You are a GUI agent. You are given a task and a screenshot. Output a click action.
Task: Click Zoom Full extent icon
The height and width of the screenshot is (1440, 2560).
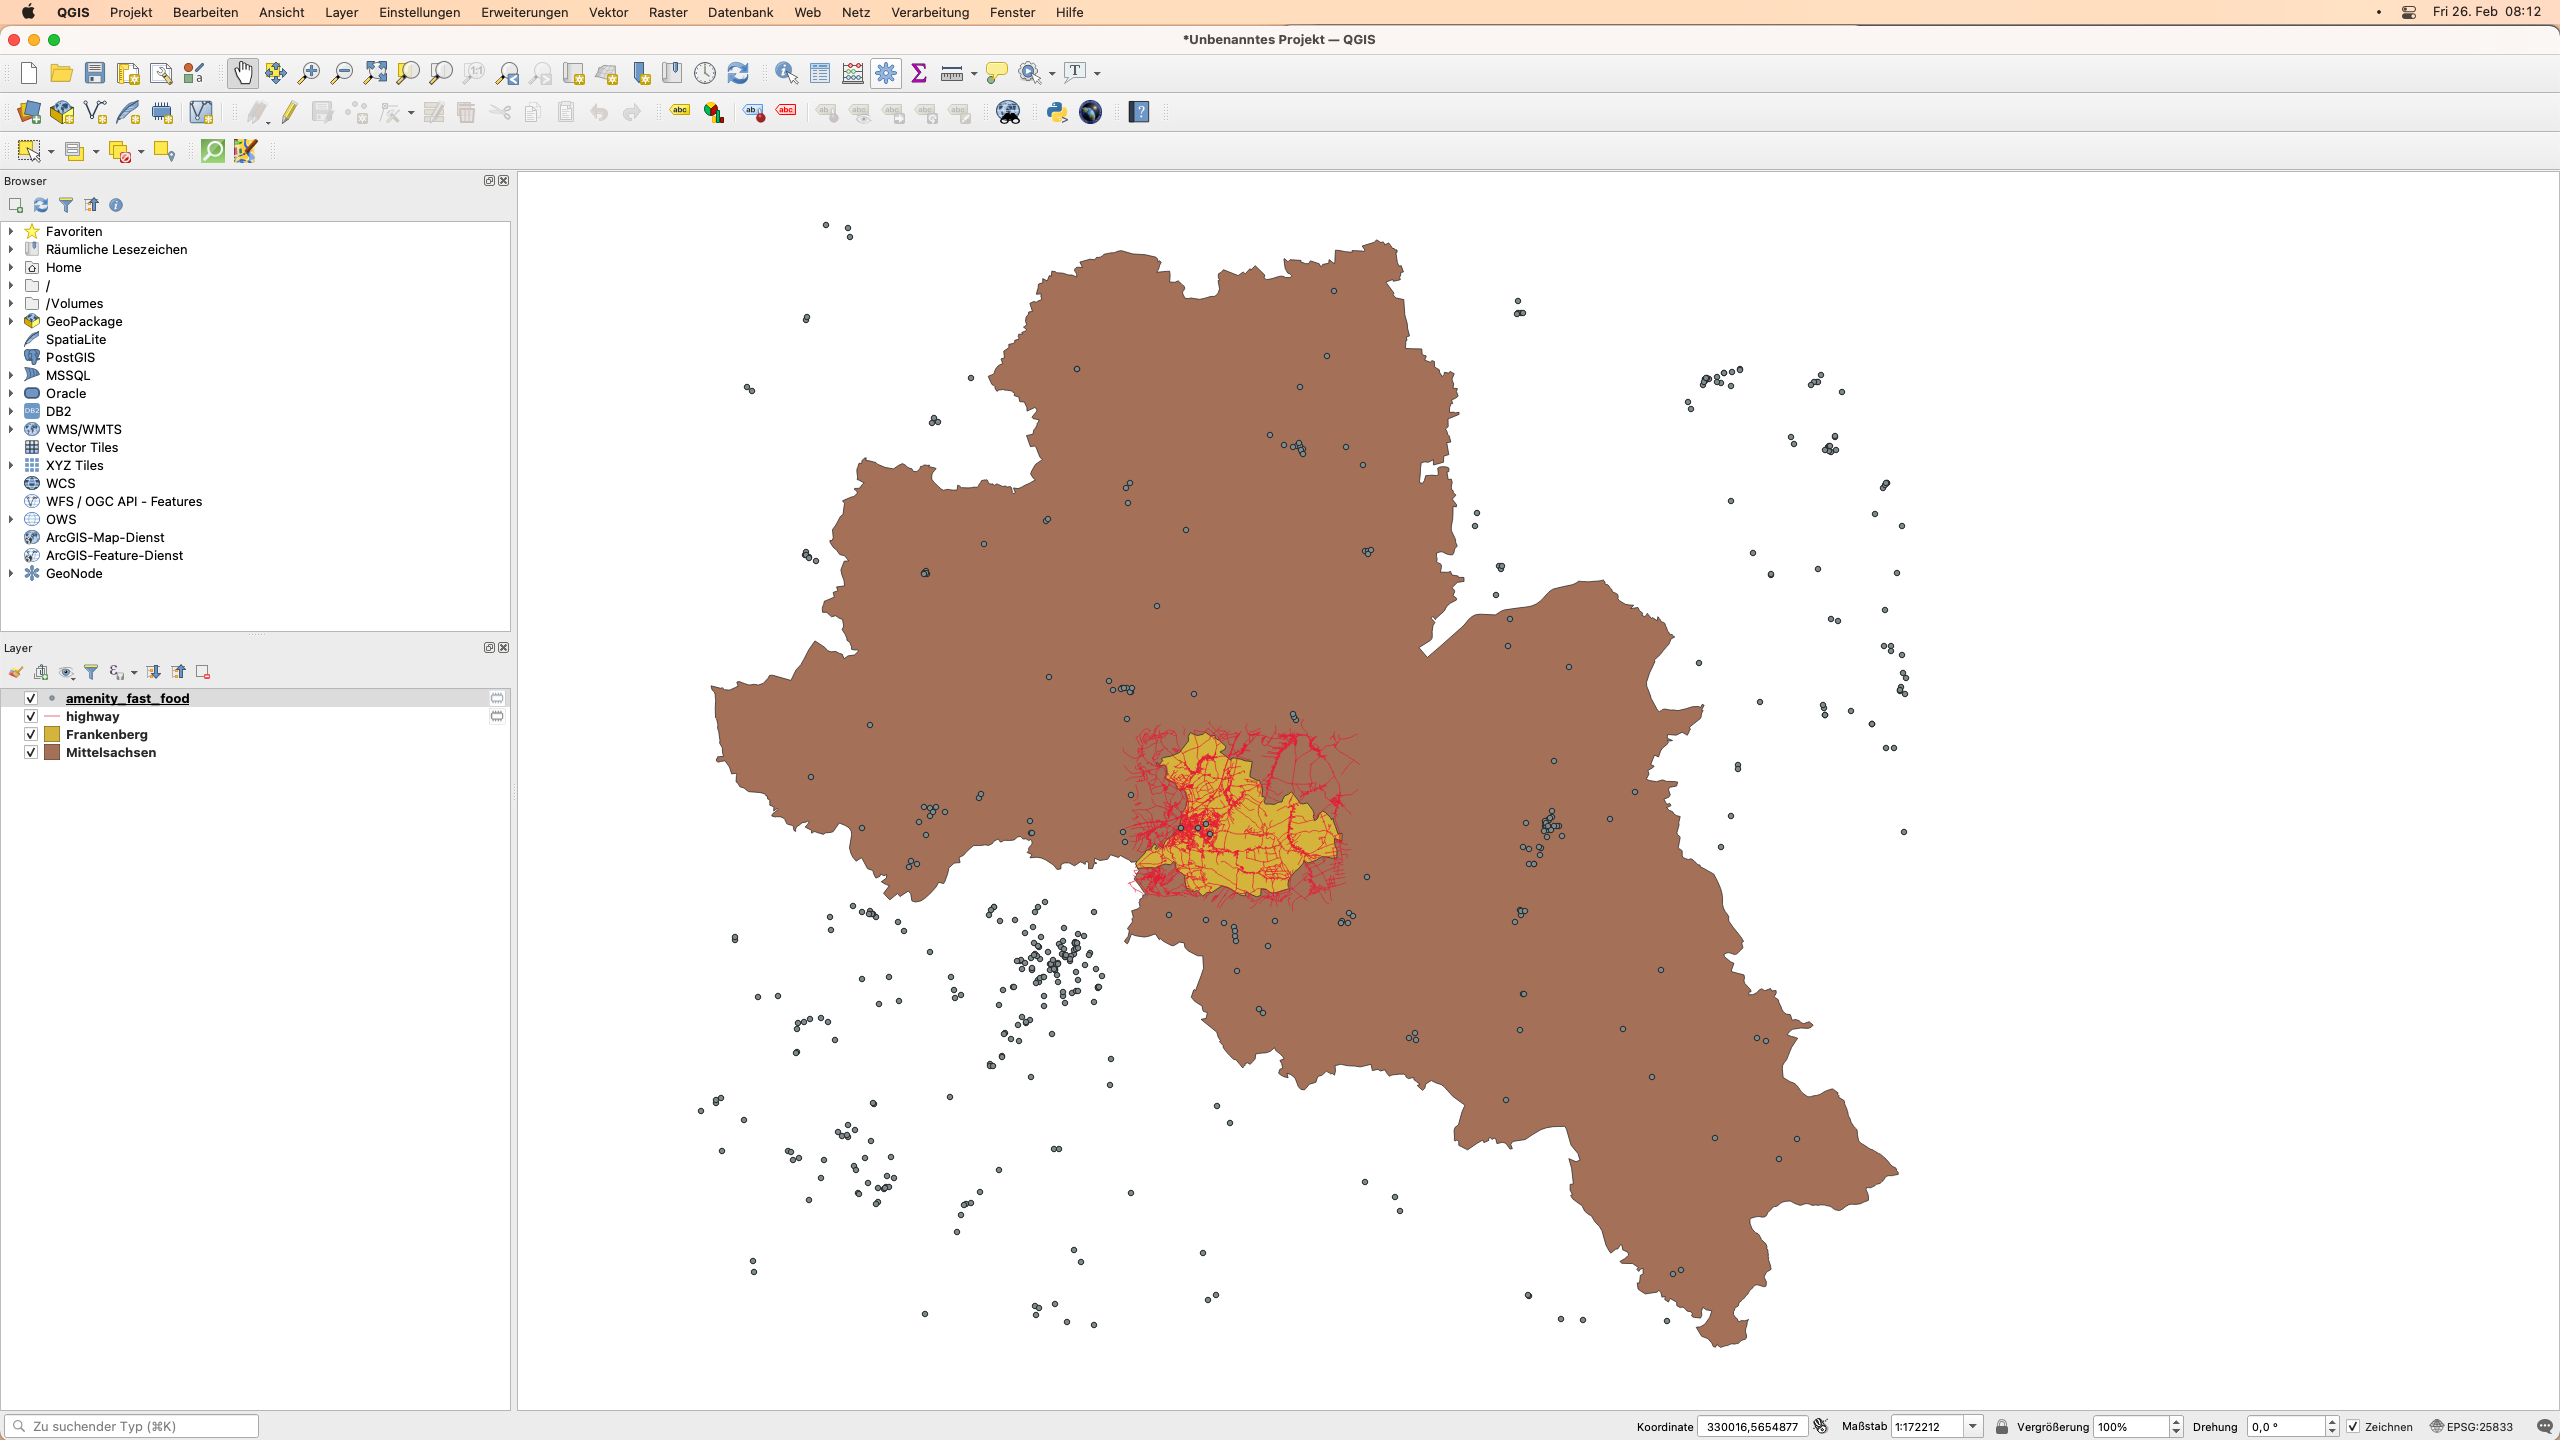375,73
